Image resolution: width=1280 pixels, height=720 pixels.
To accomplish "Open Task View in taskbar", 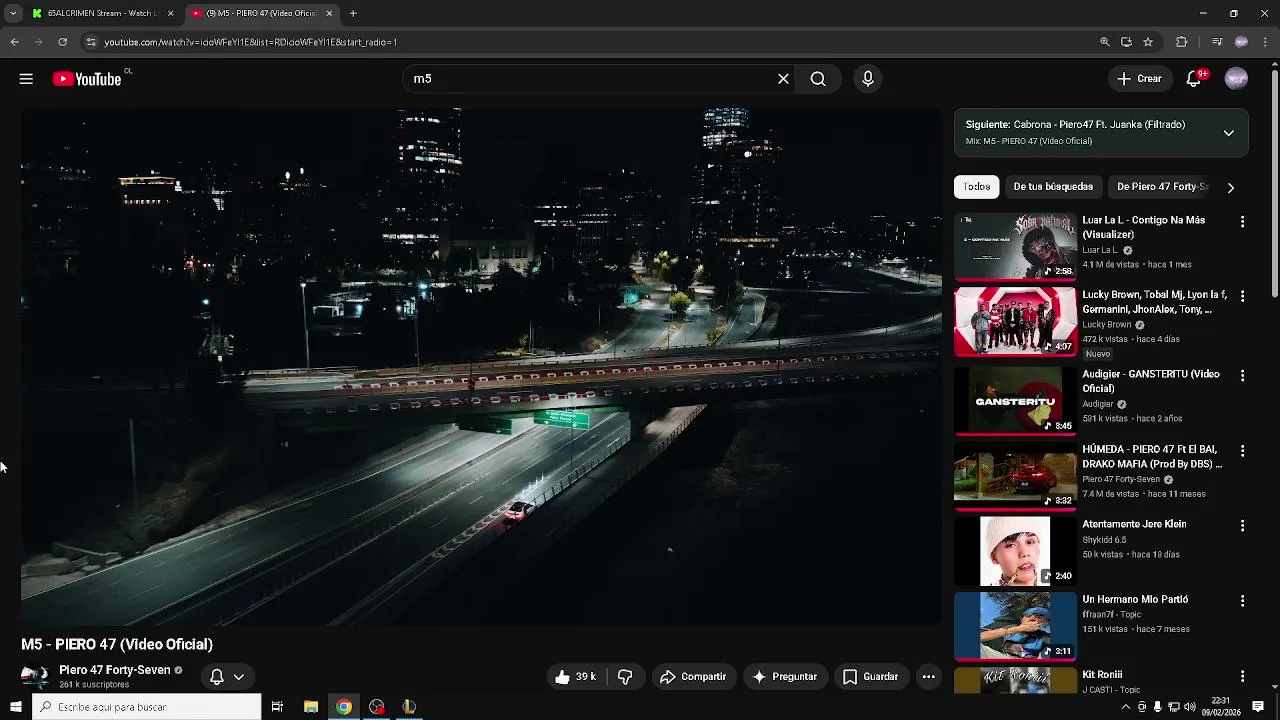I will coord(277,707).
